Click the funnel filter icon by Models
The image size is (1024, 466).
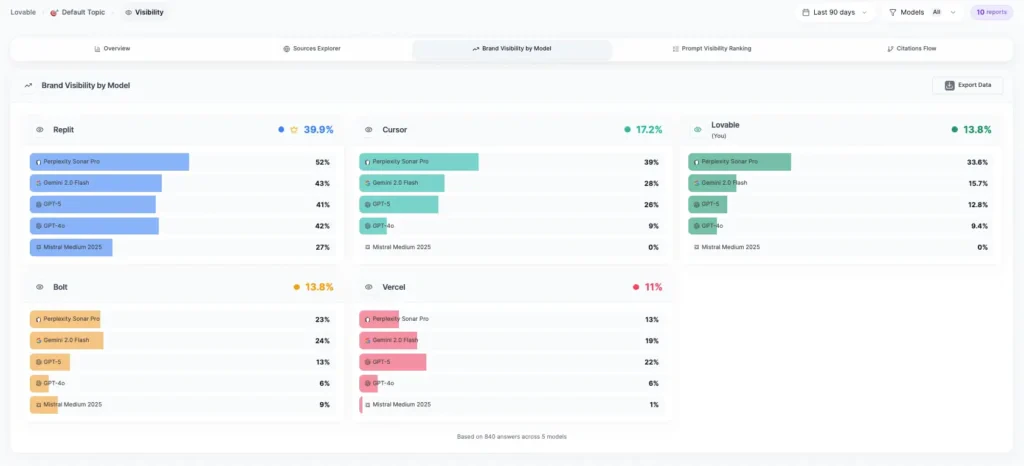[x=893, y=12]
